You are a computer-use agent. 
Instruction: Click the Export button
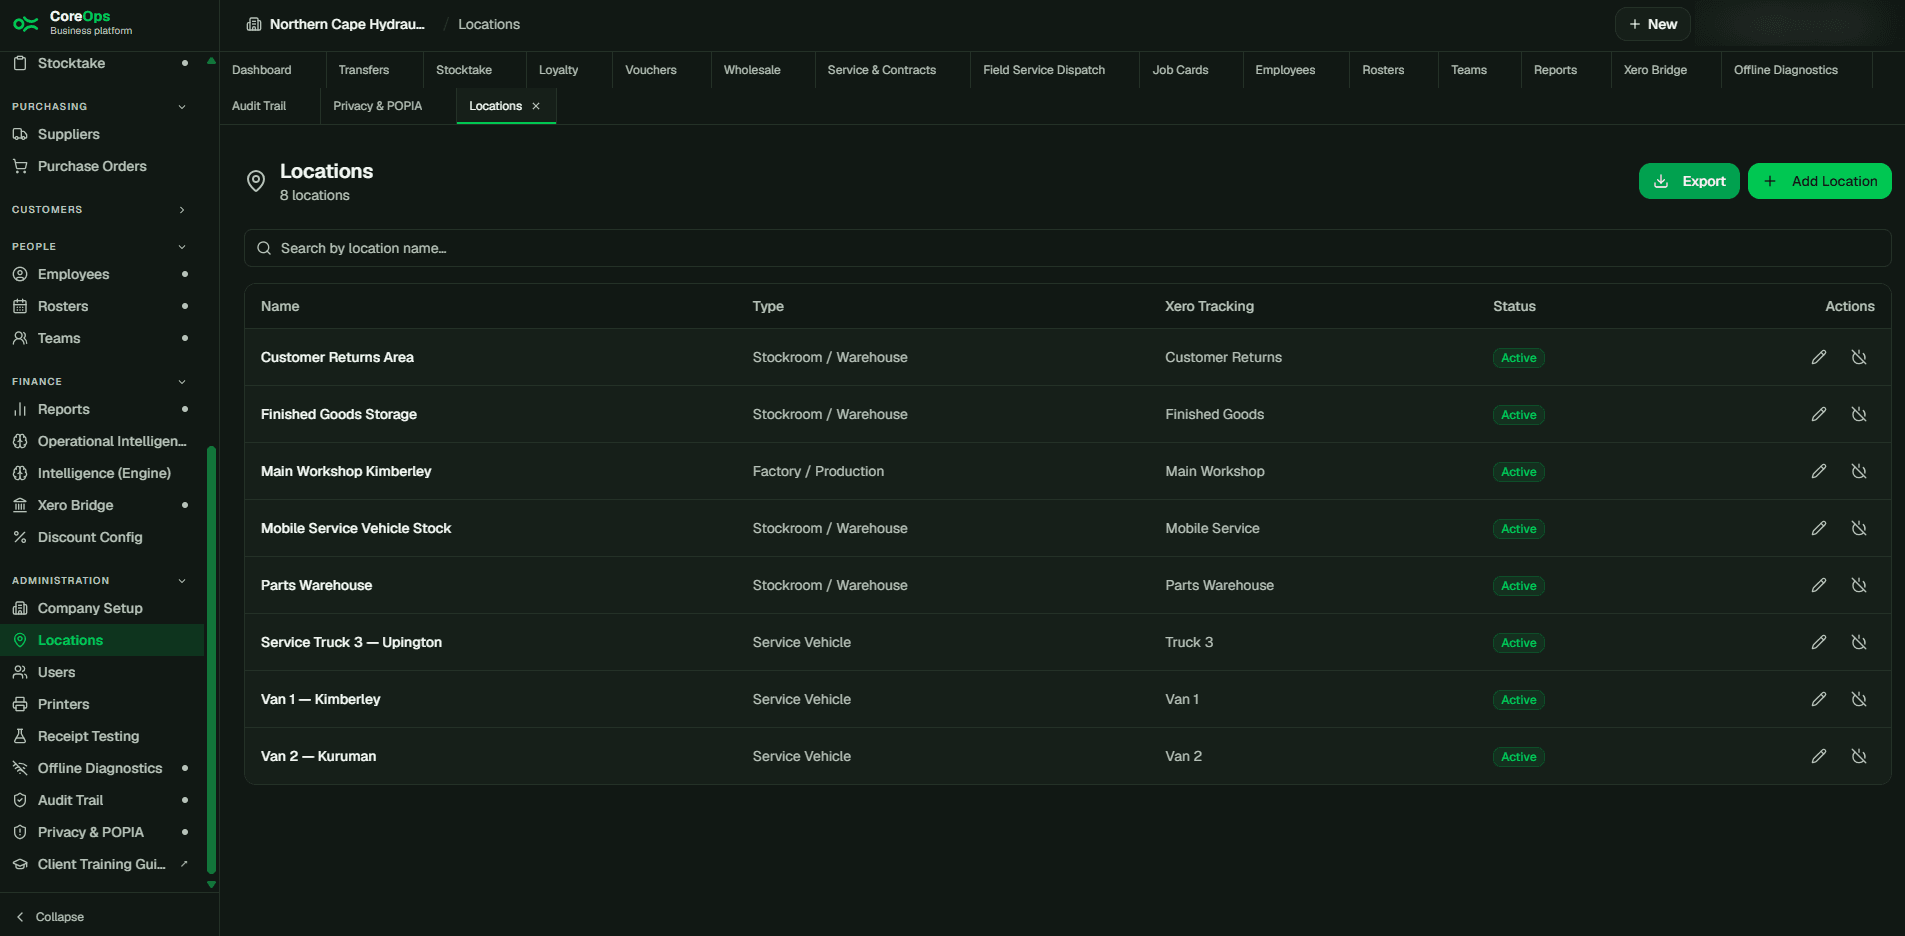1689,181
